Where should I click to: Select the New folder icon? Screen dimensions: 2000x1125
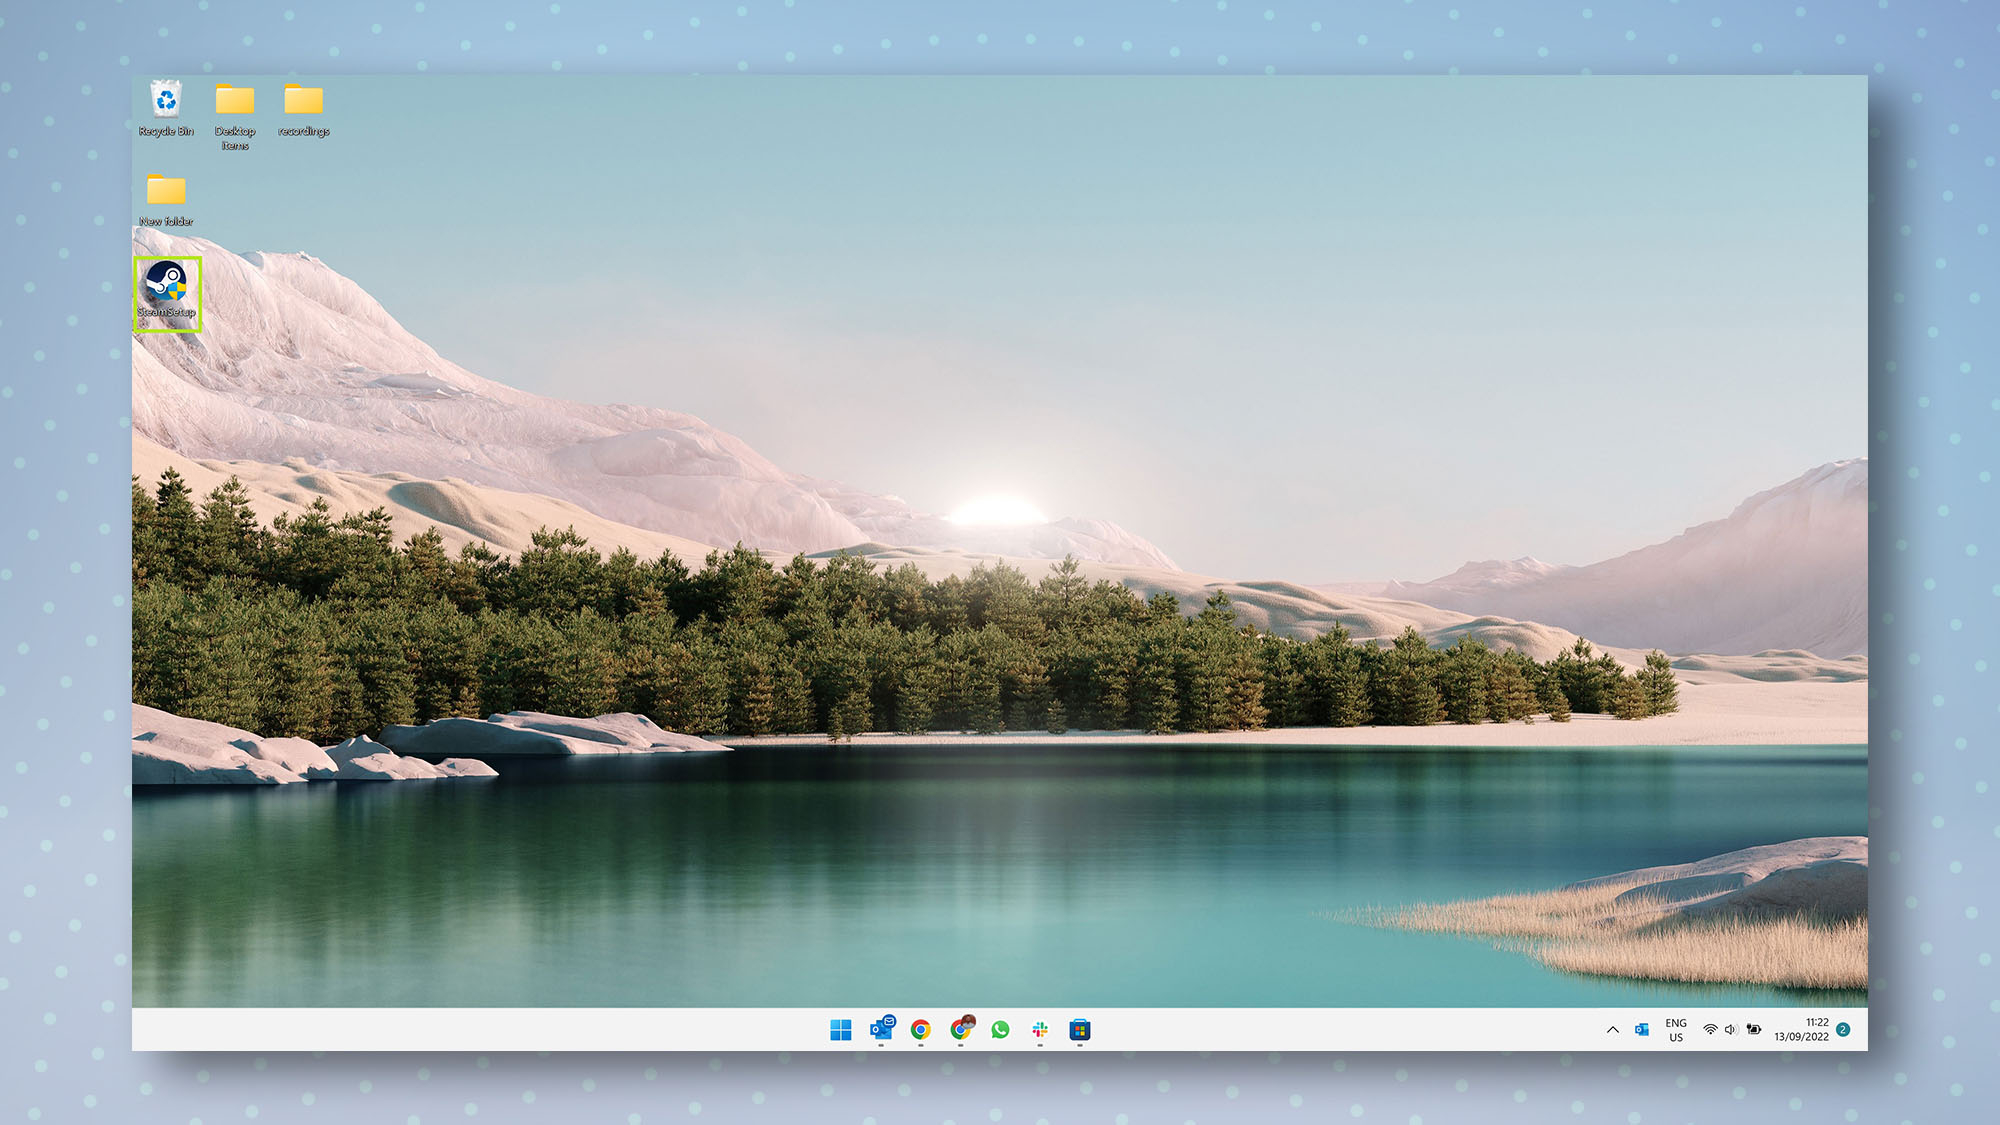click(x=166, y=199)
